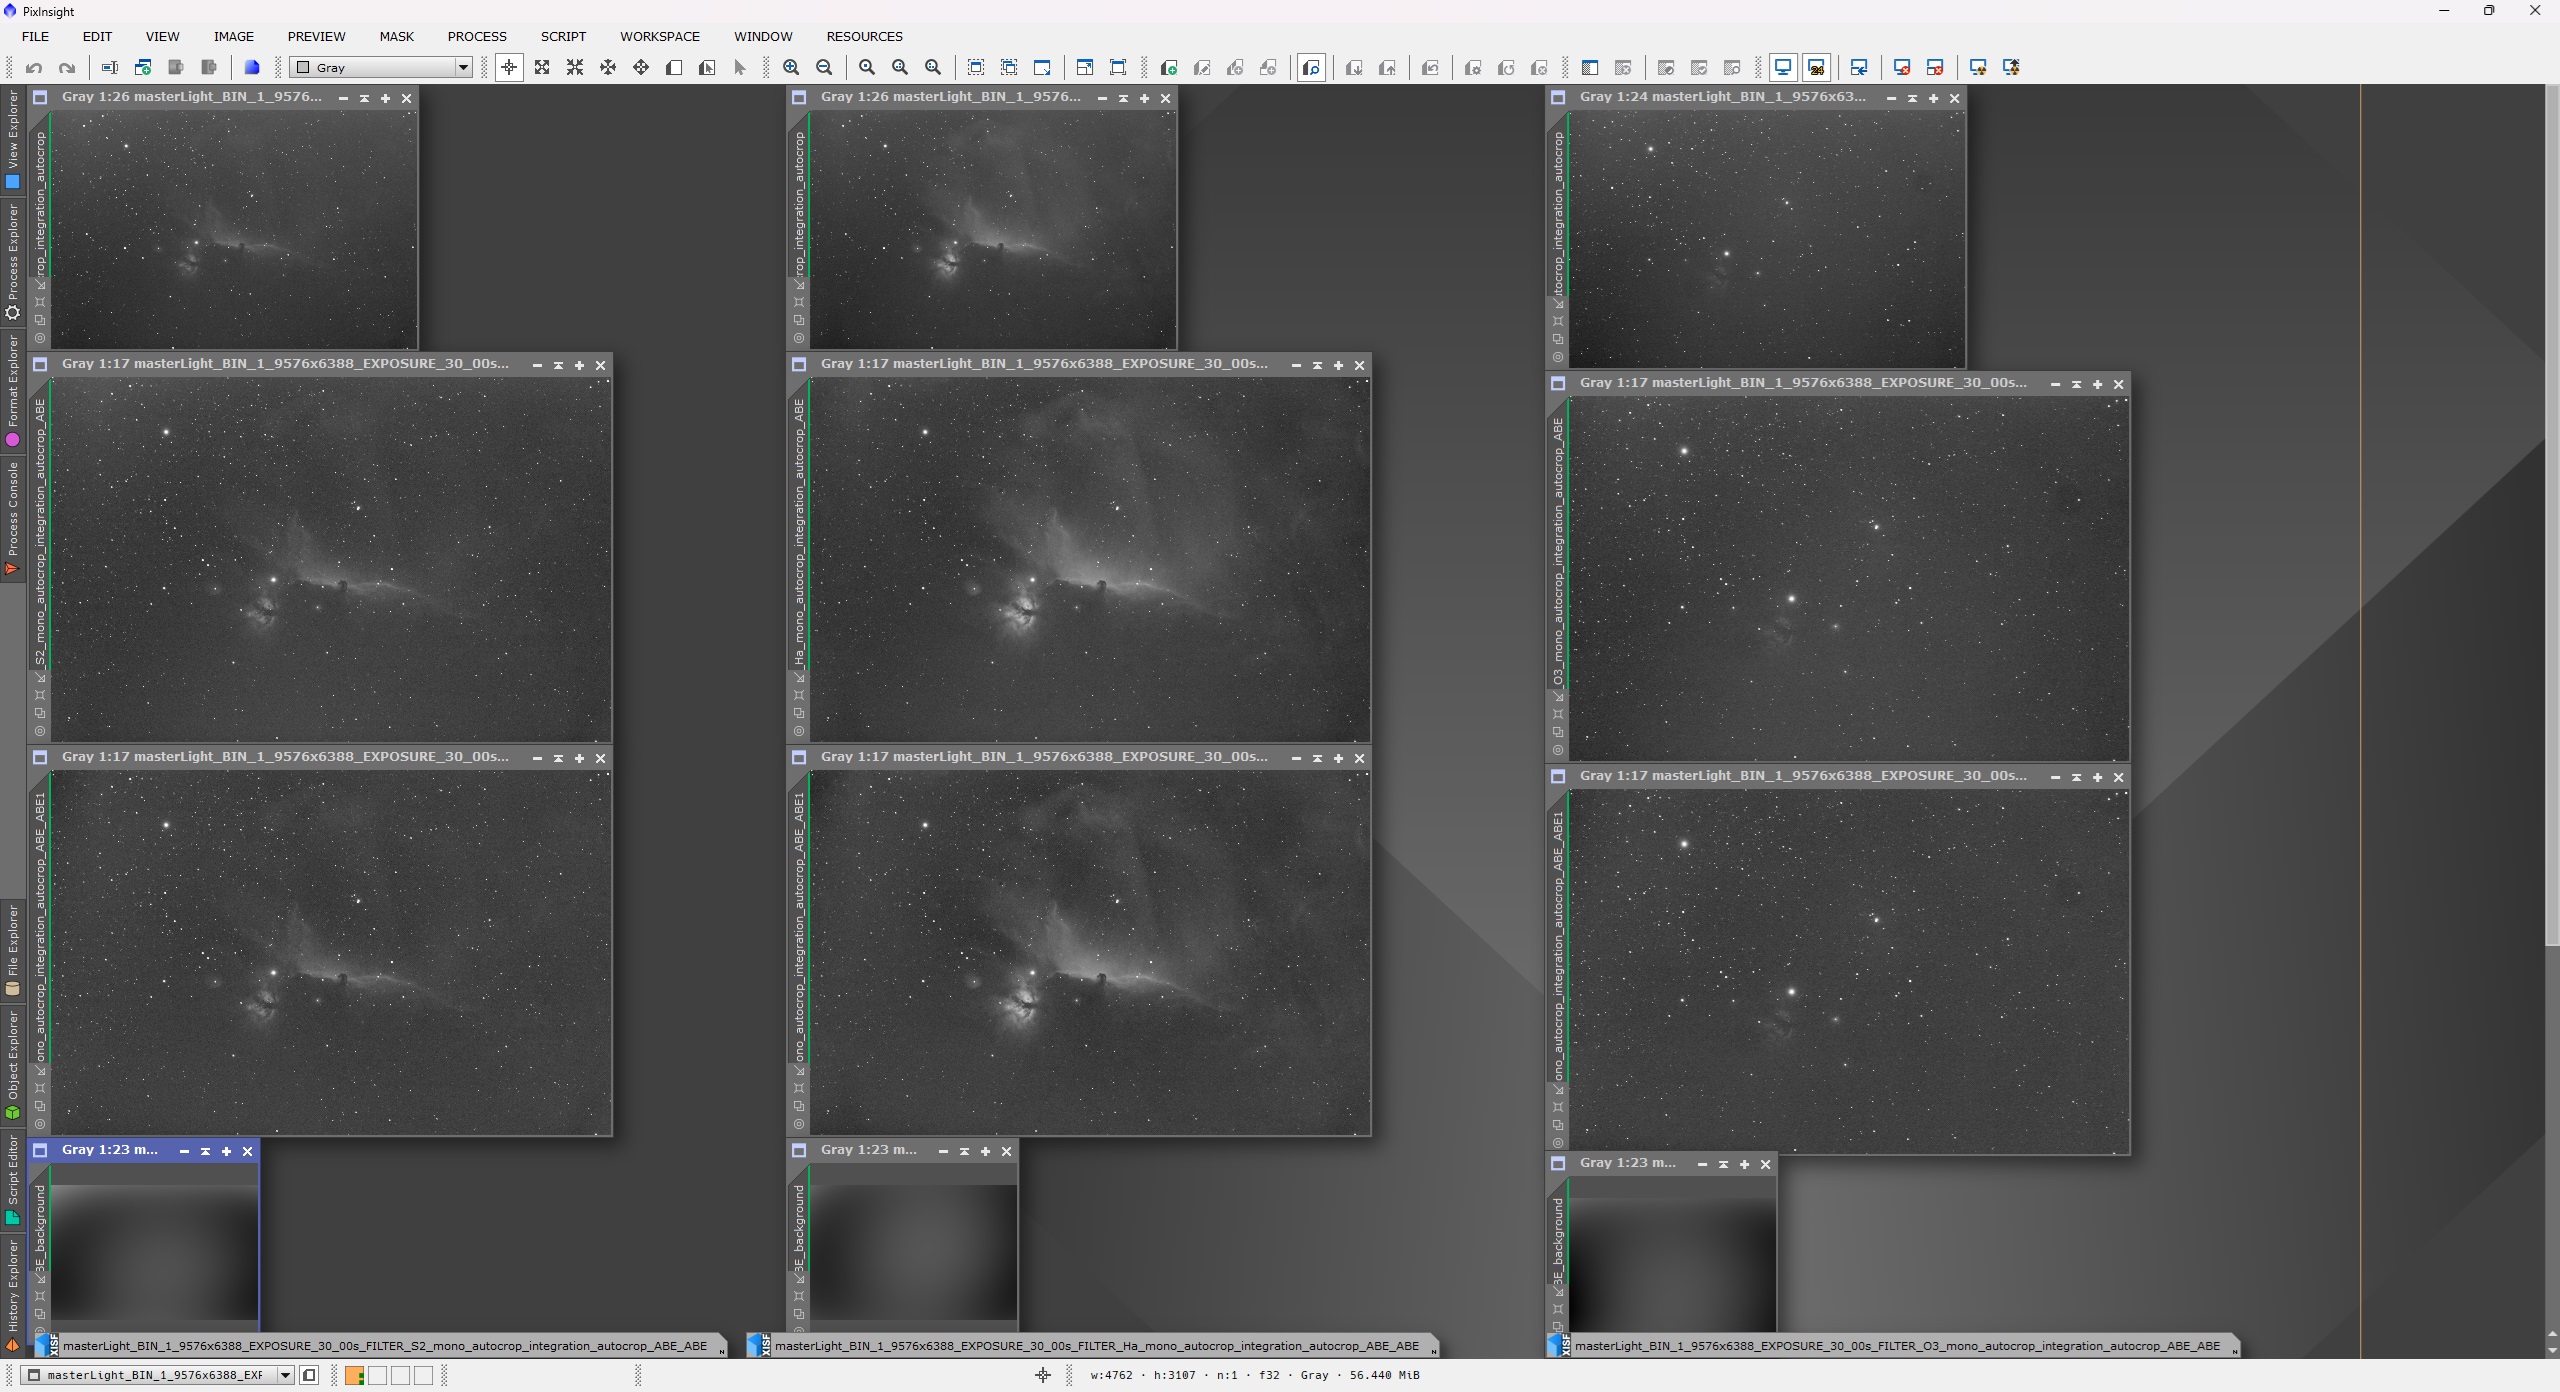Viewport: 2560px width, 1392px height.
Task: Open the File Explorer side panel tab
Action: [13, 950]
